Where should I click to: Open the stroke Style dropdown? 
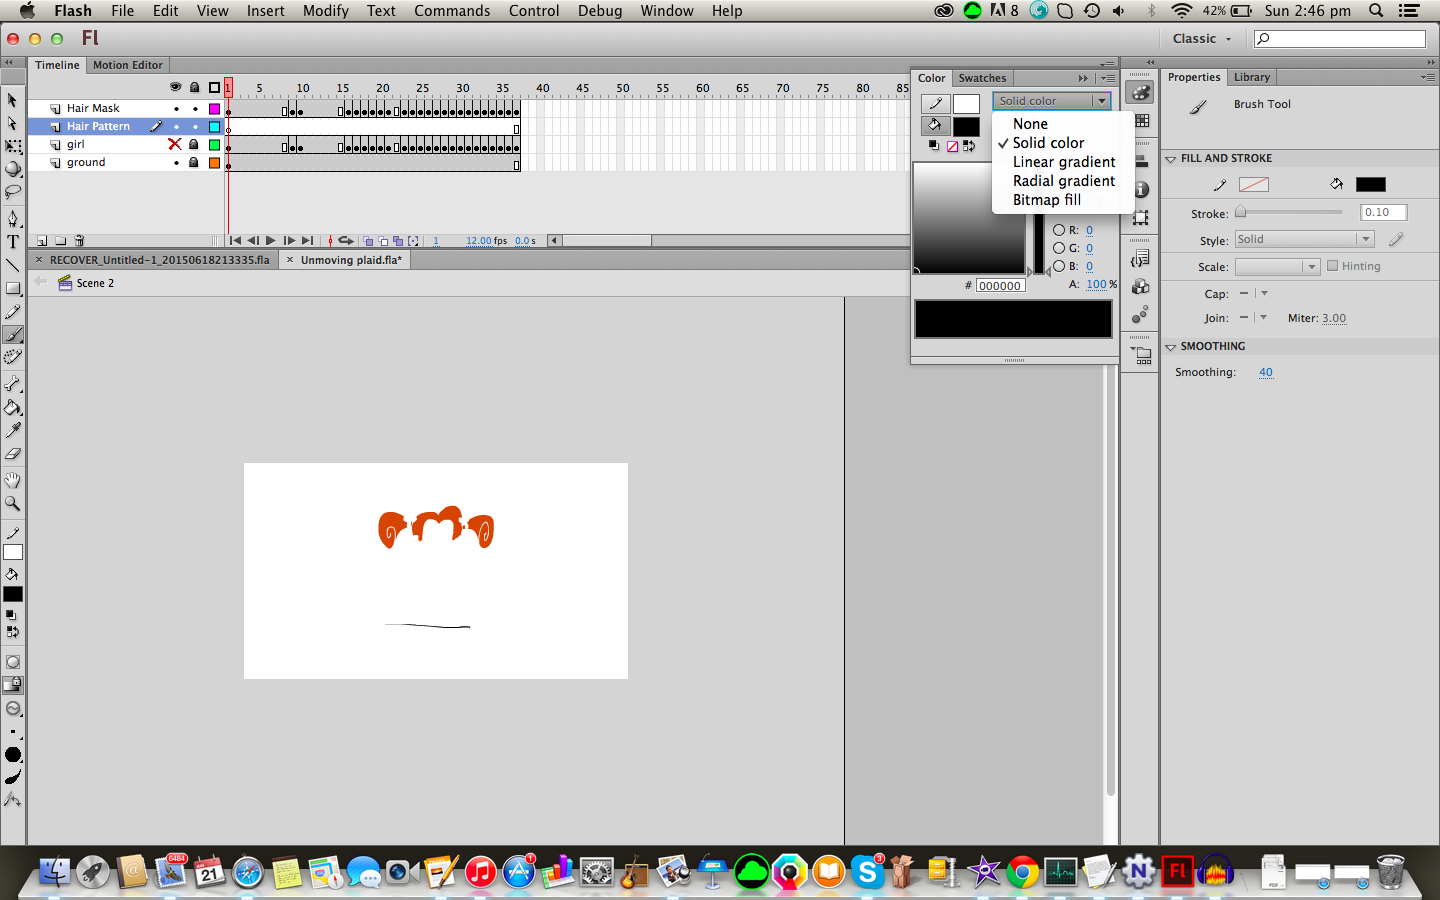coord(1304,239)
